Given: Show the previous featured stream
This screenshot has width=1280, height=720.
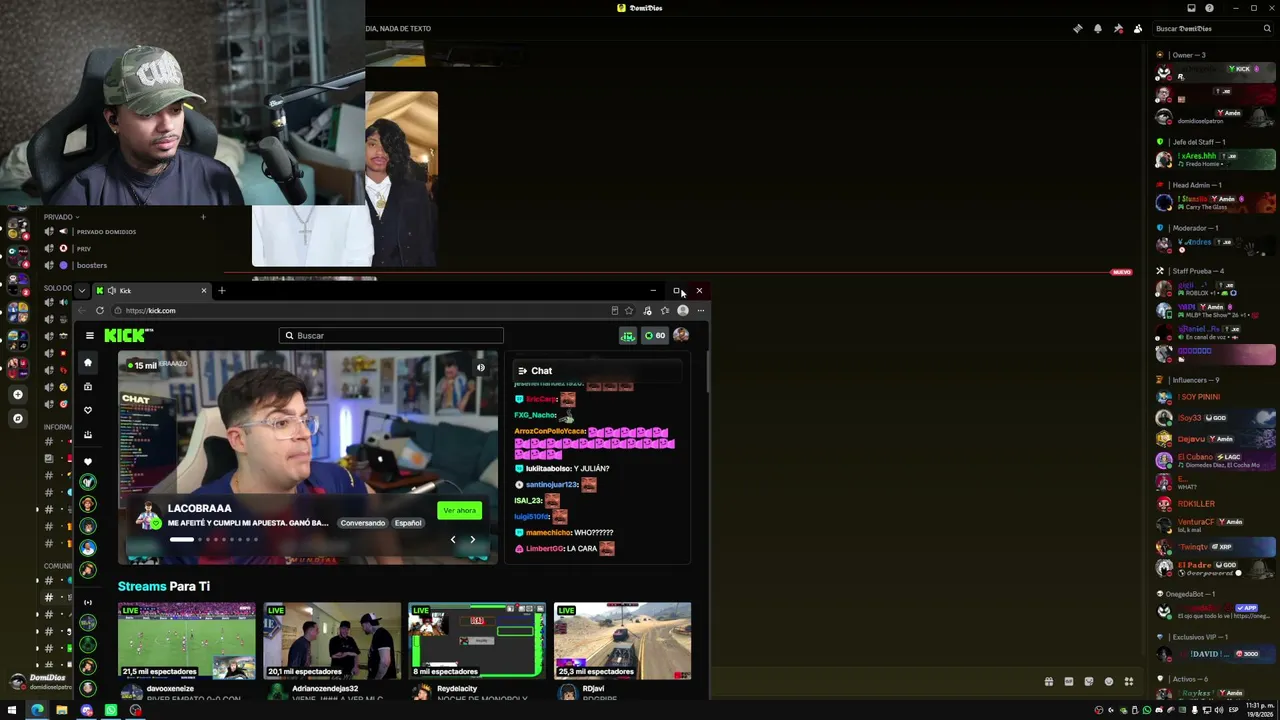Looking at the screenshot, I should [452, 540].
